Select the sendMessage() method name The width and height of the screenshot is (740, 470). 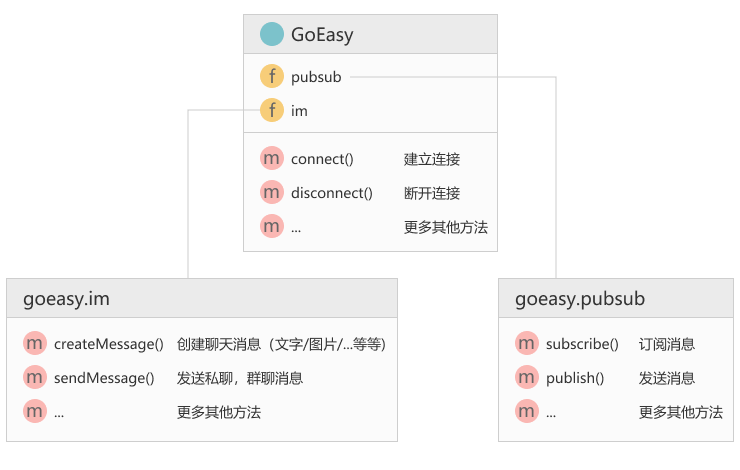click(x=104, y=378)
